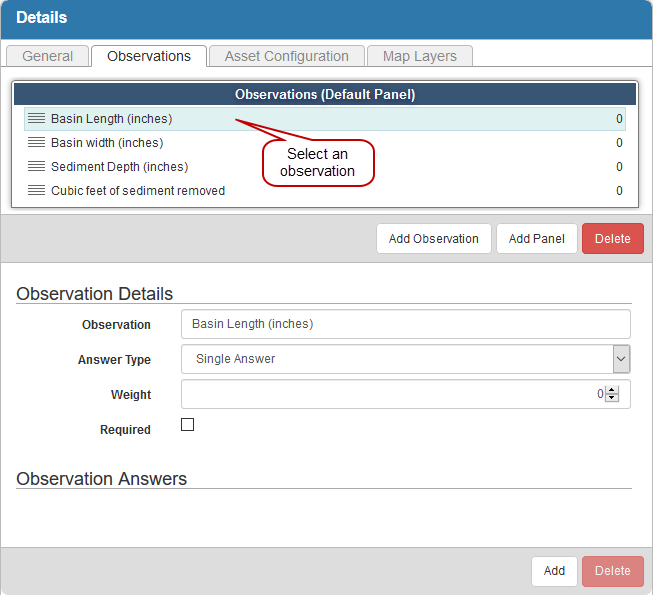Click the Observations (Default Panel) header
Viewport: 653px width, 595px height.
[x=325, y=95]
